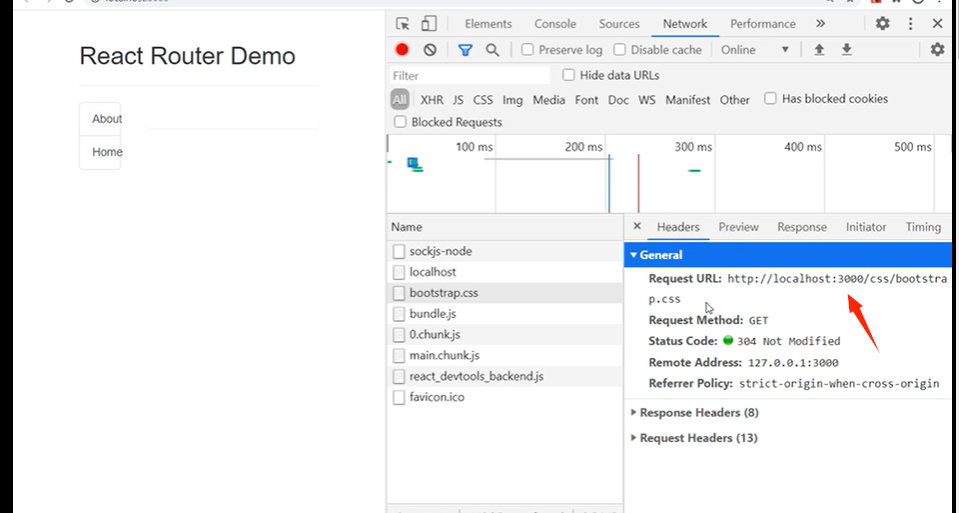959x513 pixels.
Task: Select the sockjs-node request
Action: 505,251
